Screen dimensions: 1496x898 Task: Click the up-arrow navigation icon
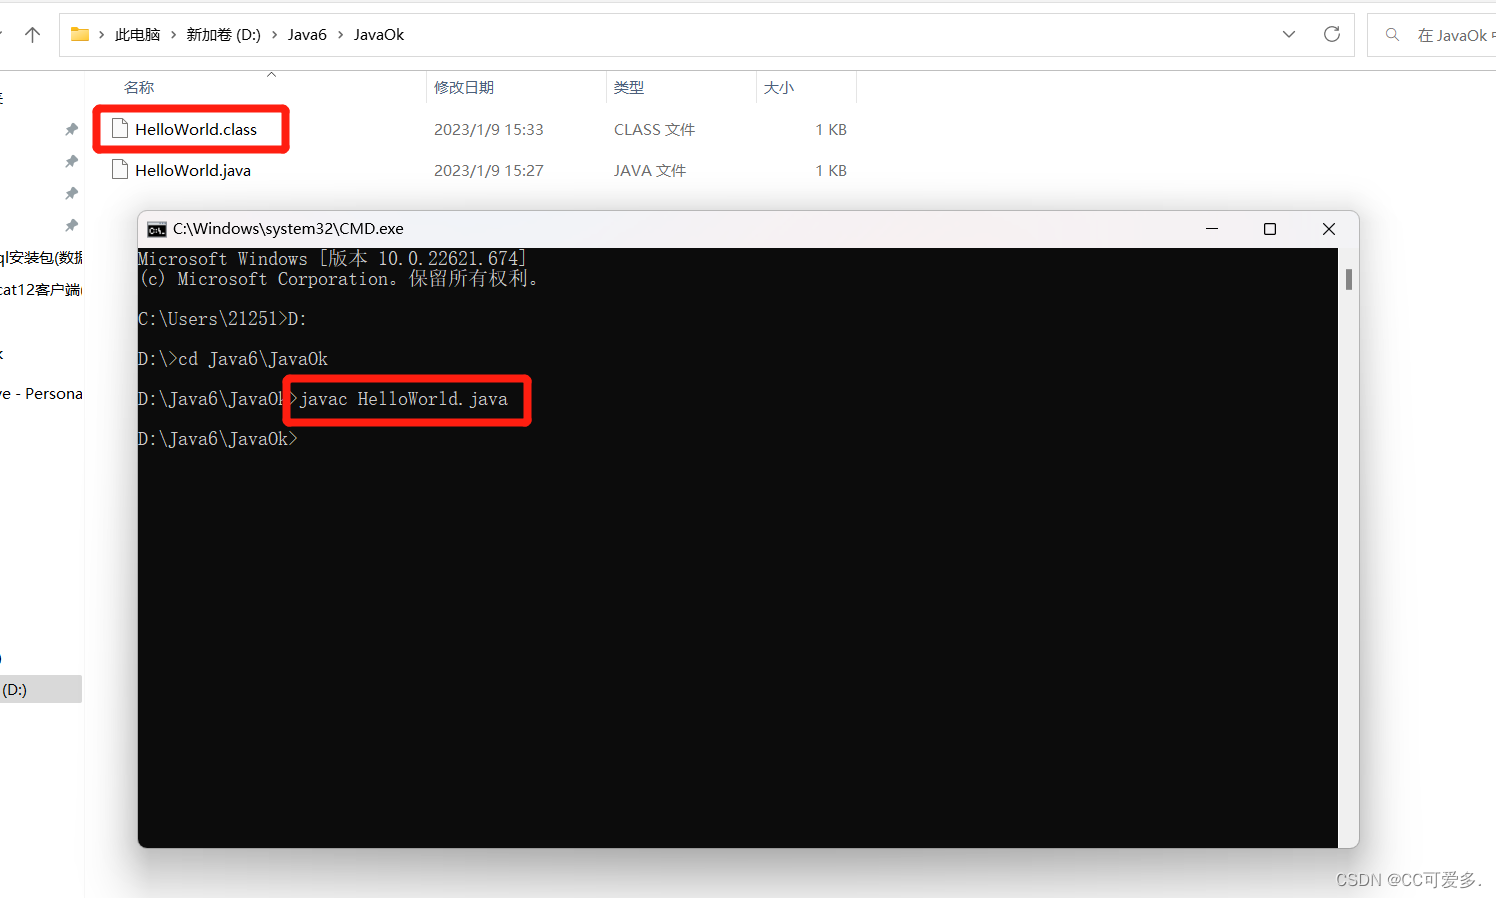click(x=31, y=33)
